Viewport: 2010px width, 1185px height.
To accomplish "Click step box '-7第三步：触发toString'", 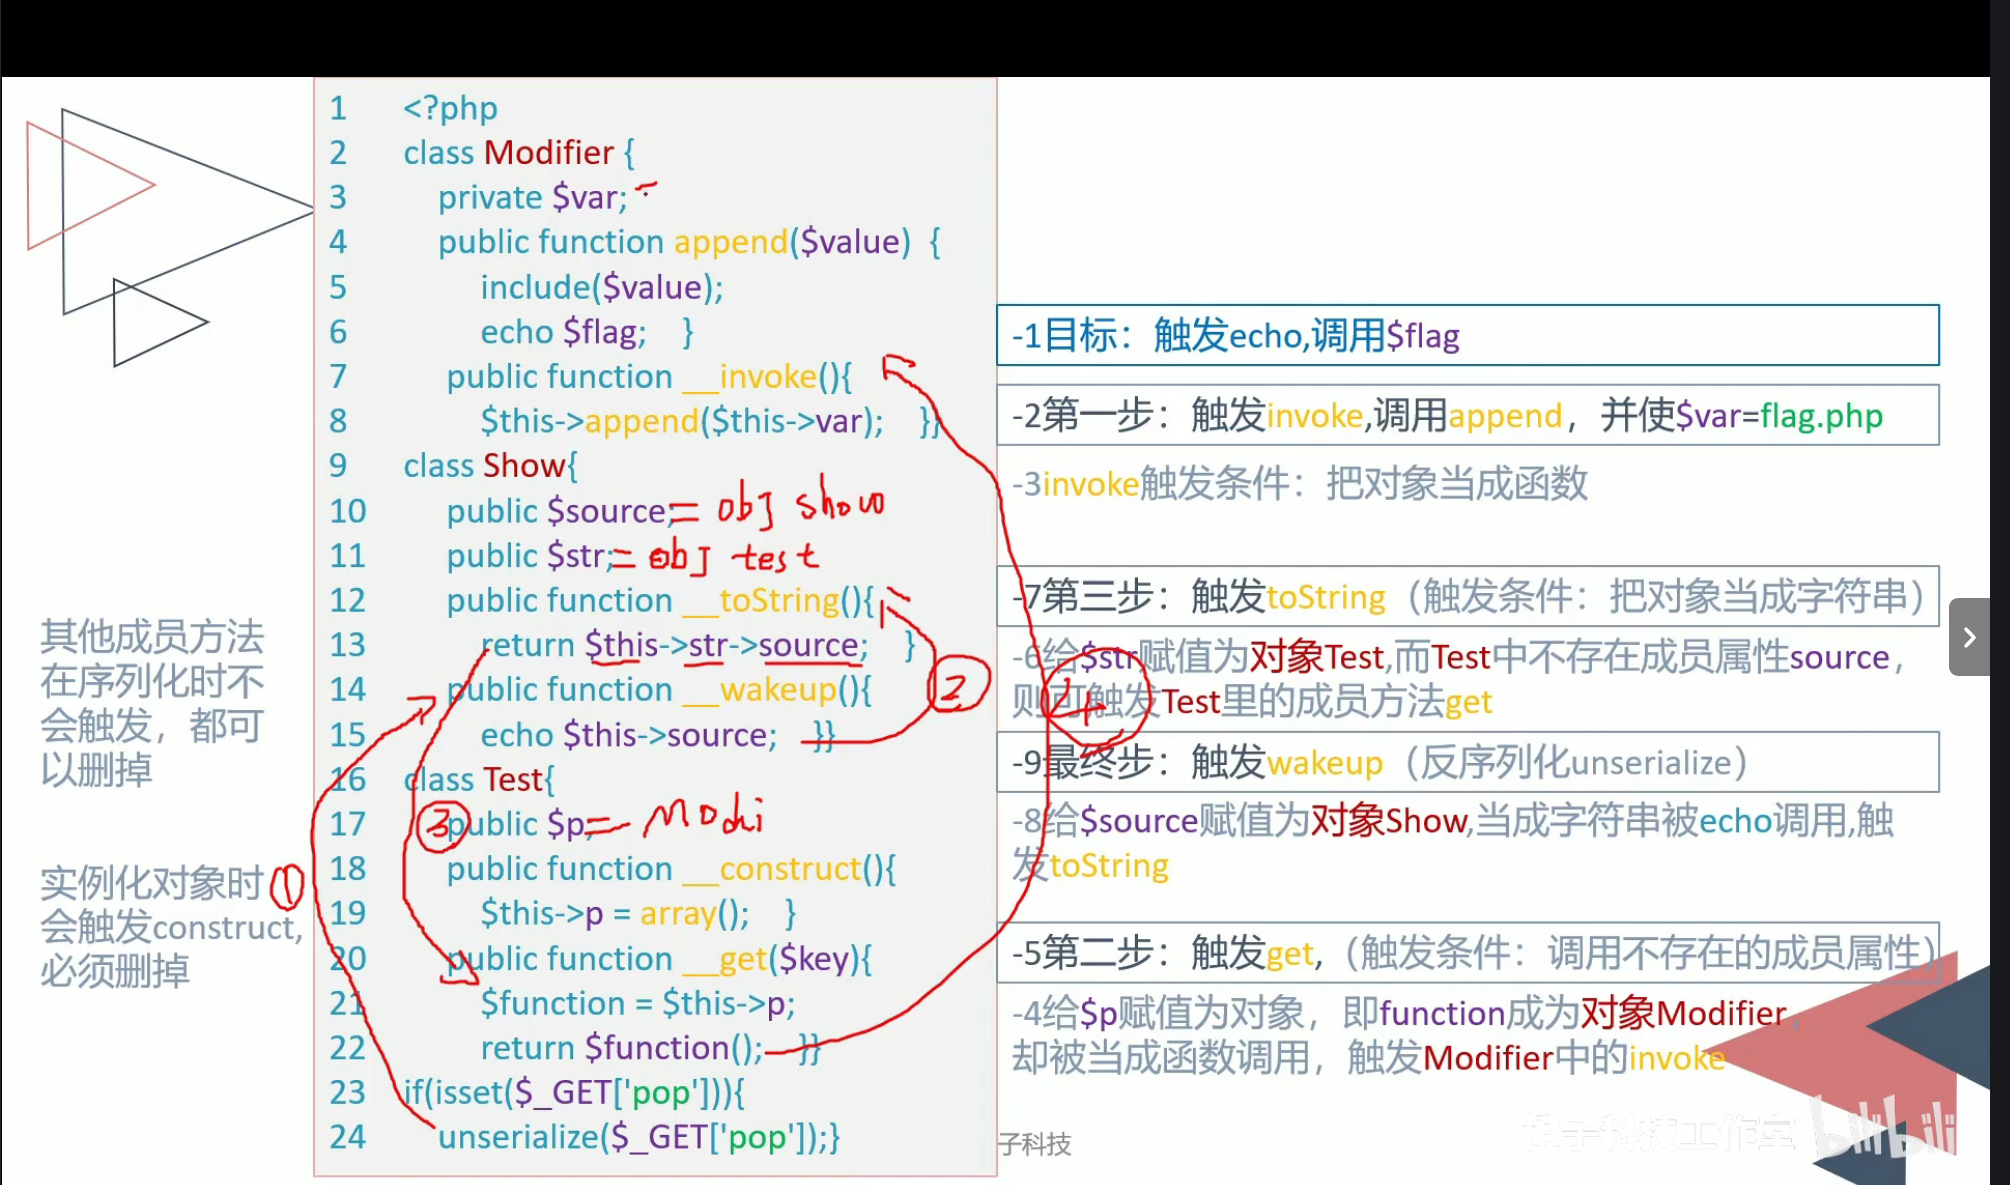I will [x=1467, y=597].
